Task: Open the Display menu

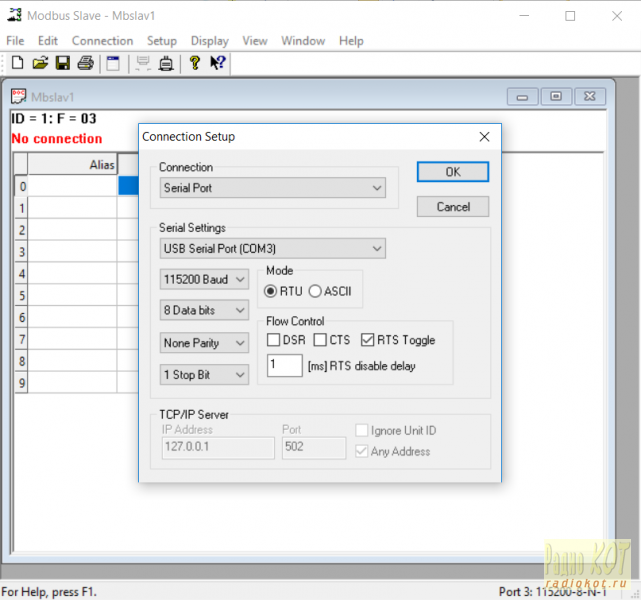Action: [210, 41]
